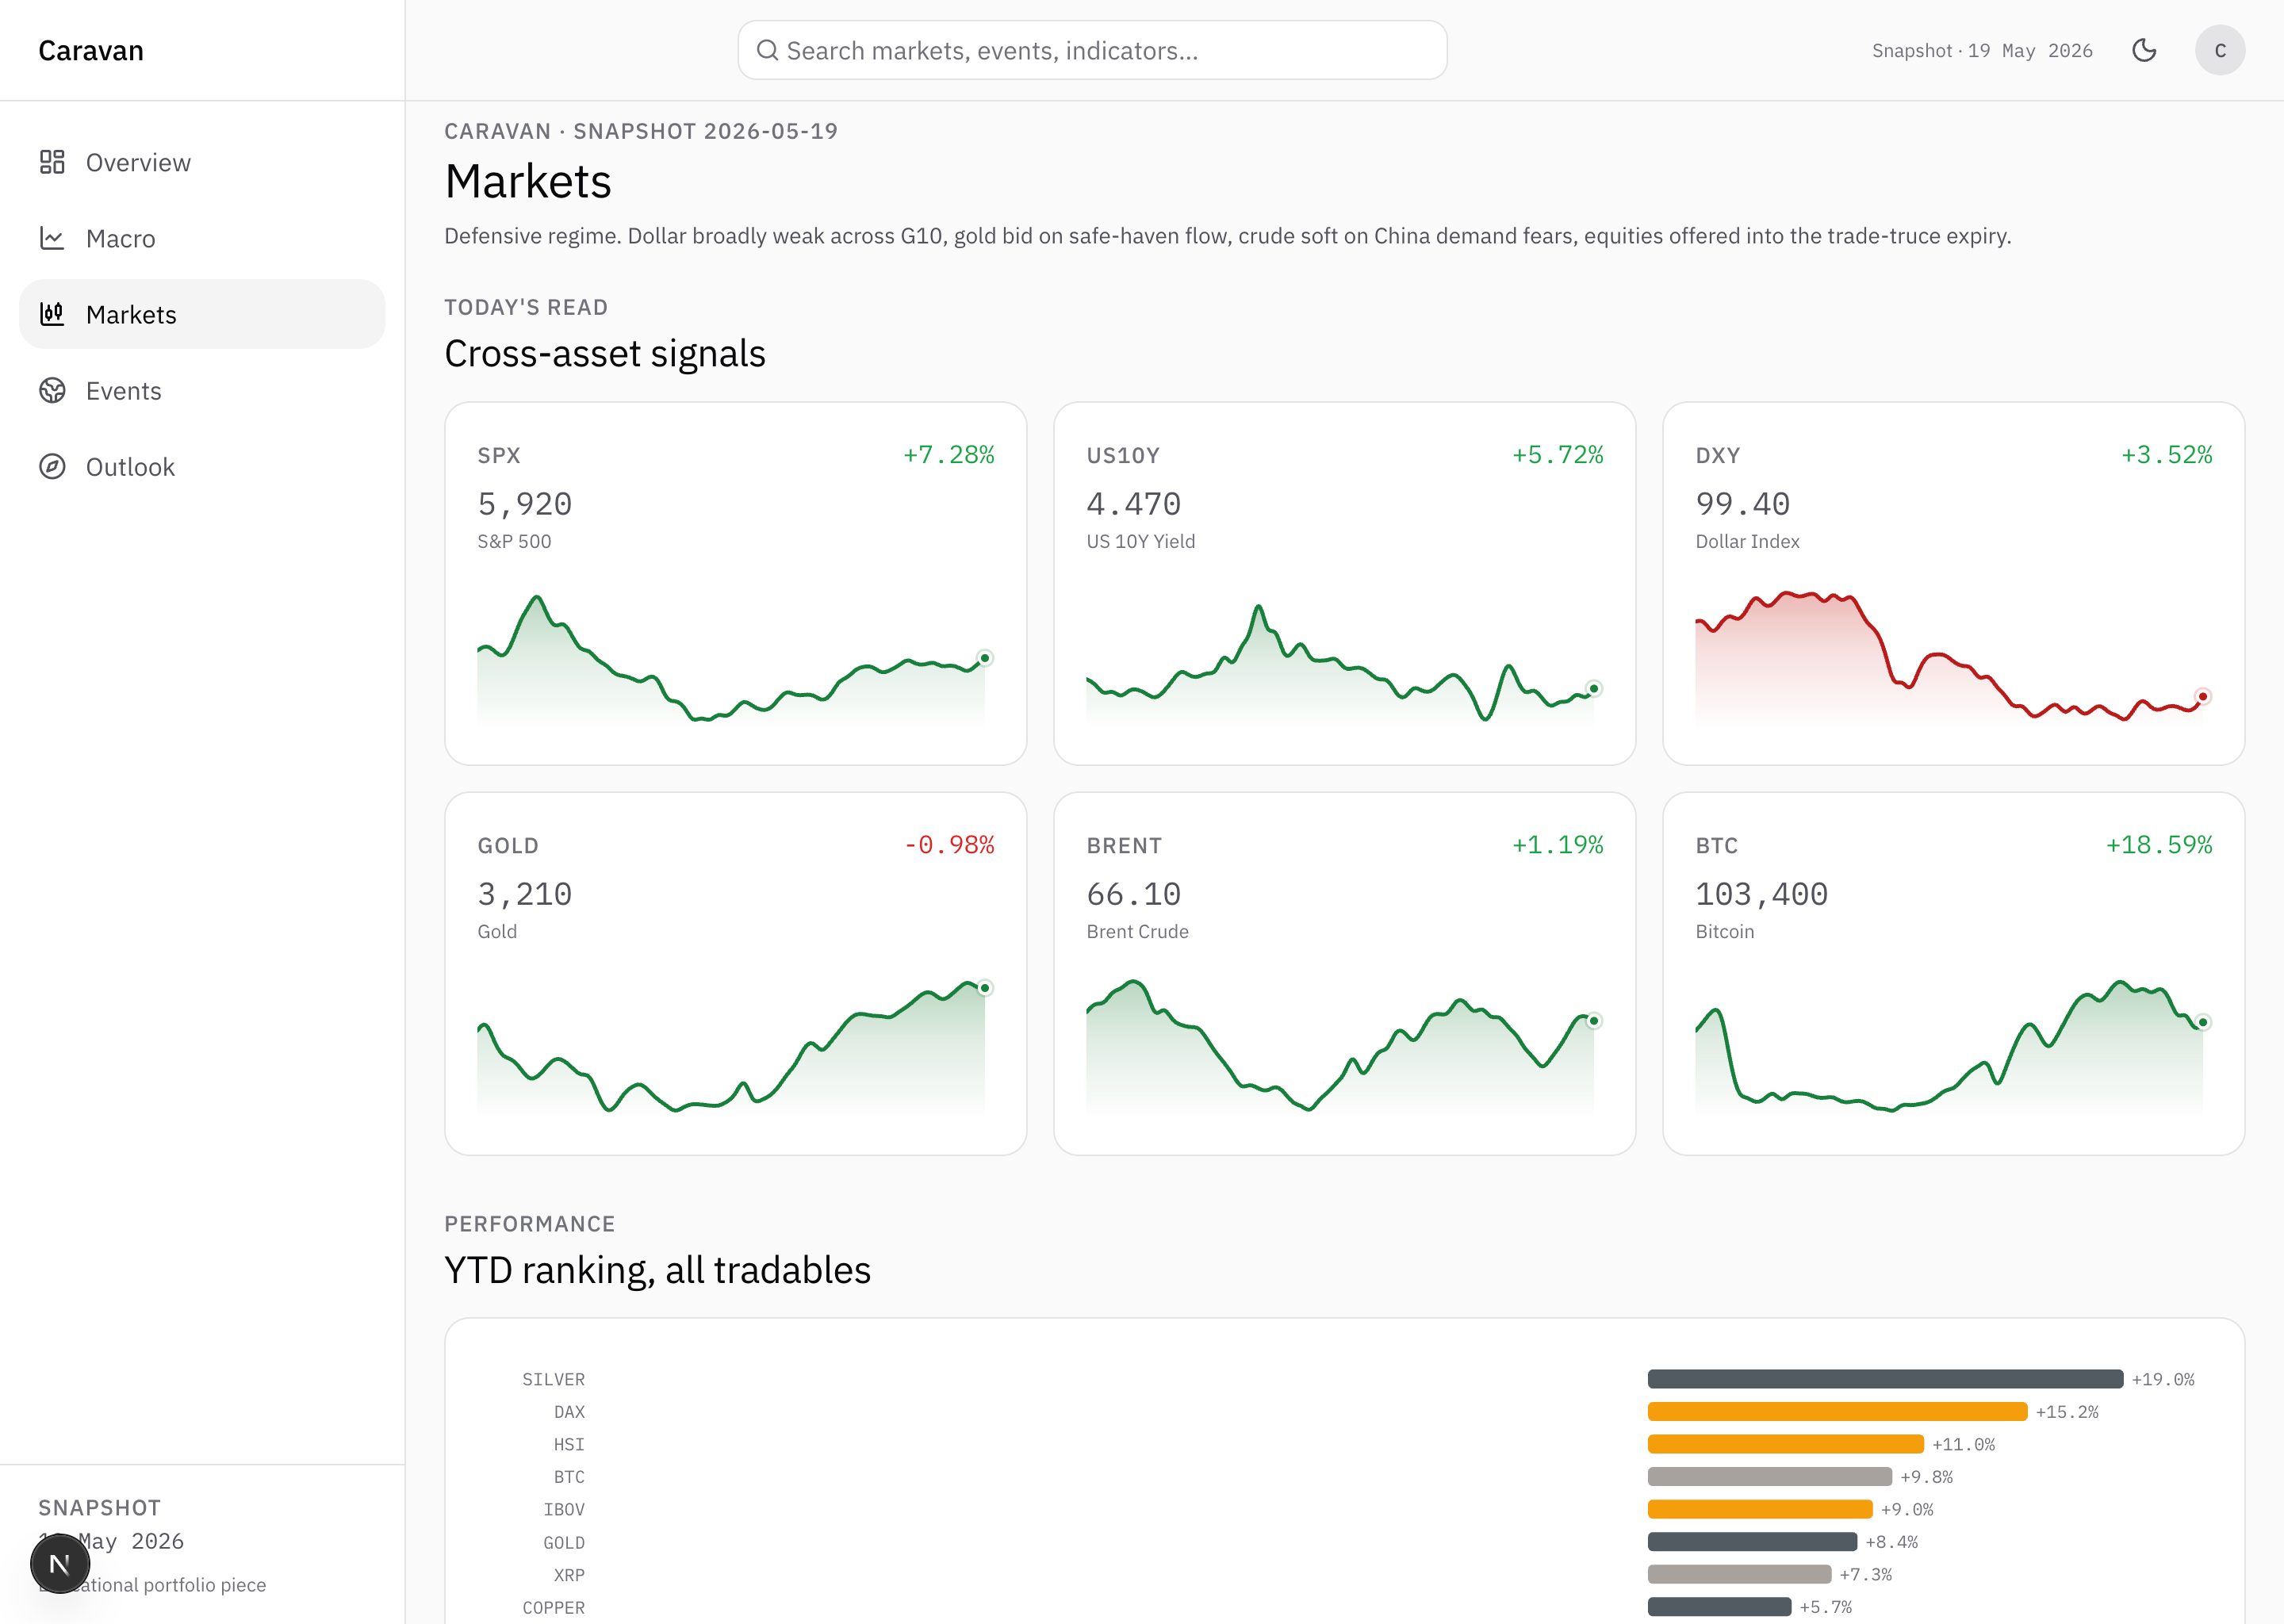The width and height of the screenshot is (2284, 1624).
Task: Click the Macro line-chart icon
Action: (x=52, y=238)
